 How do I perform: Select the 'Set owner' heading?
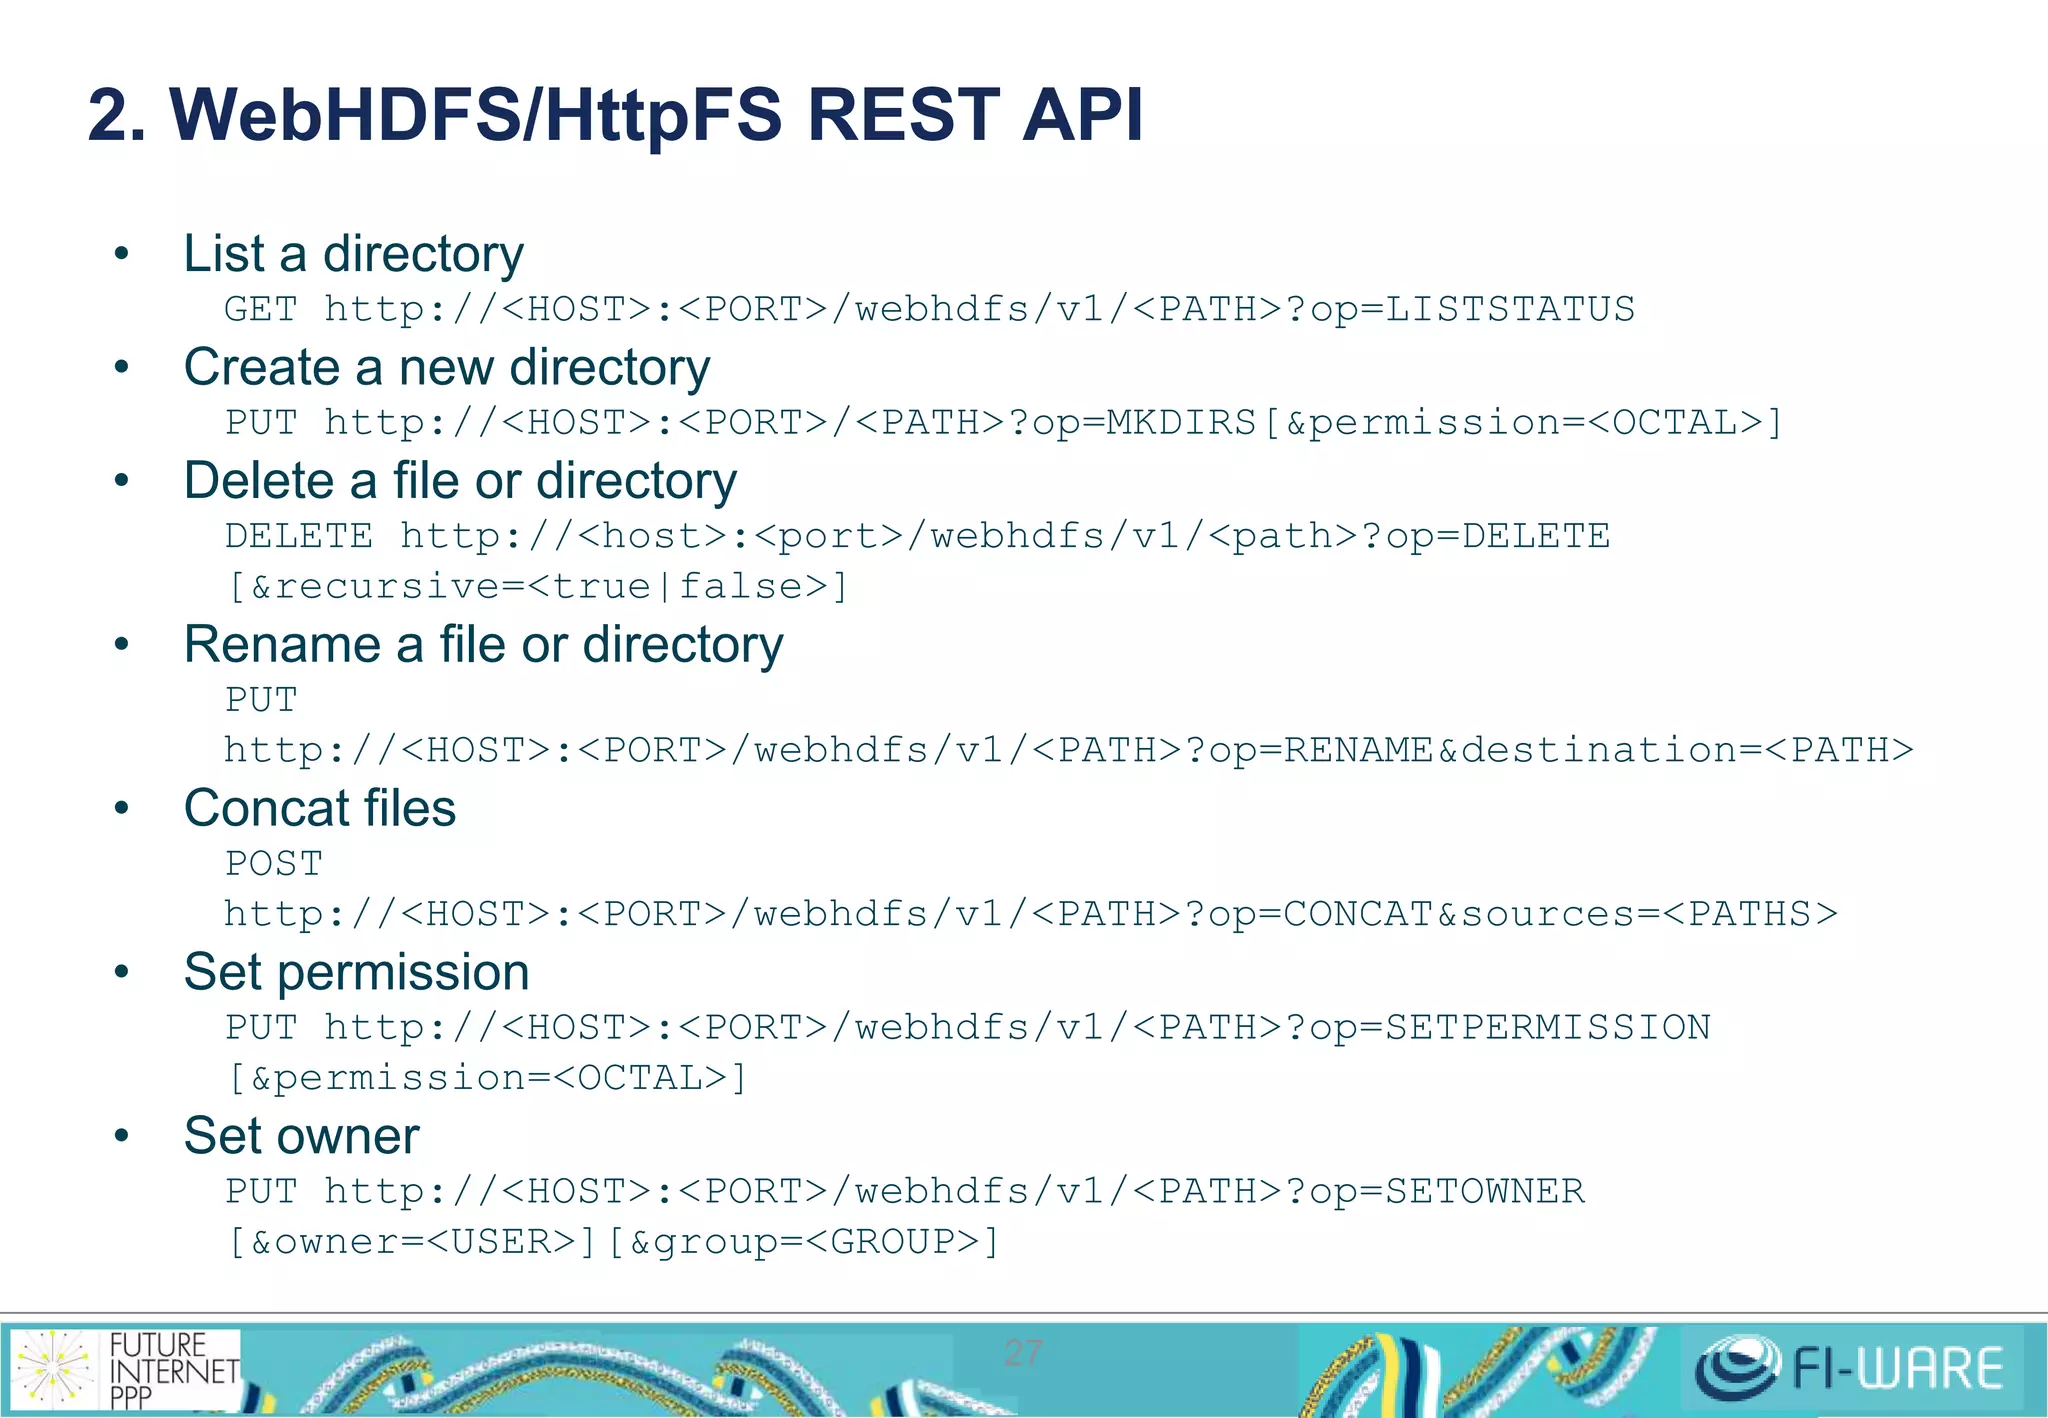coord(301,1136)
